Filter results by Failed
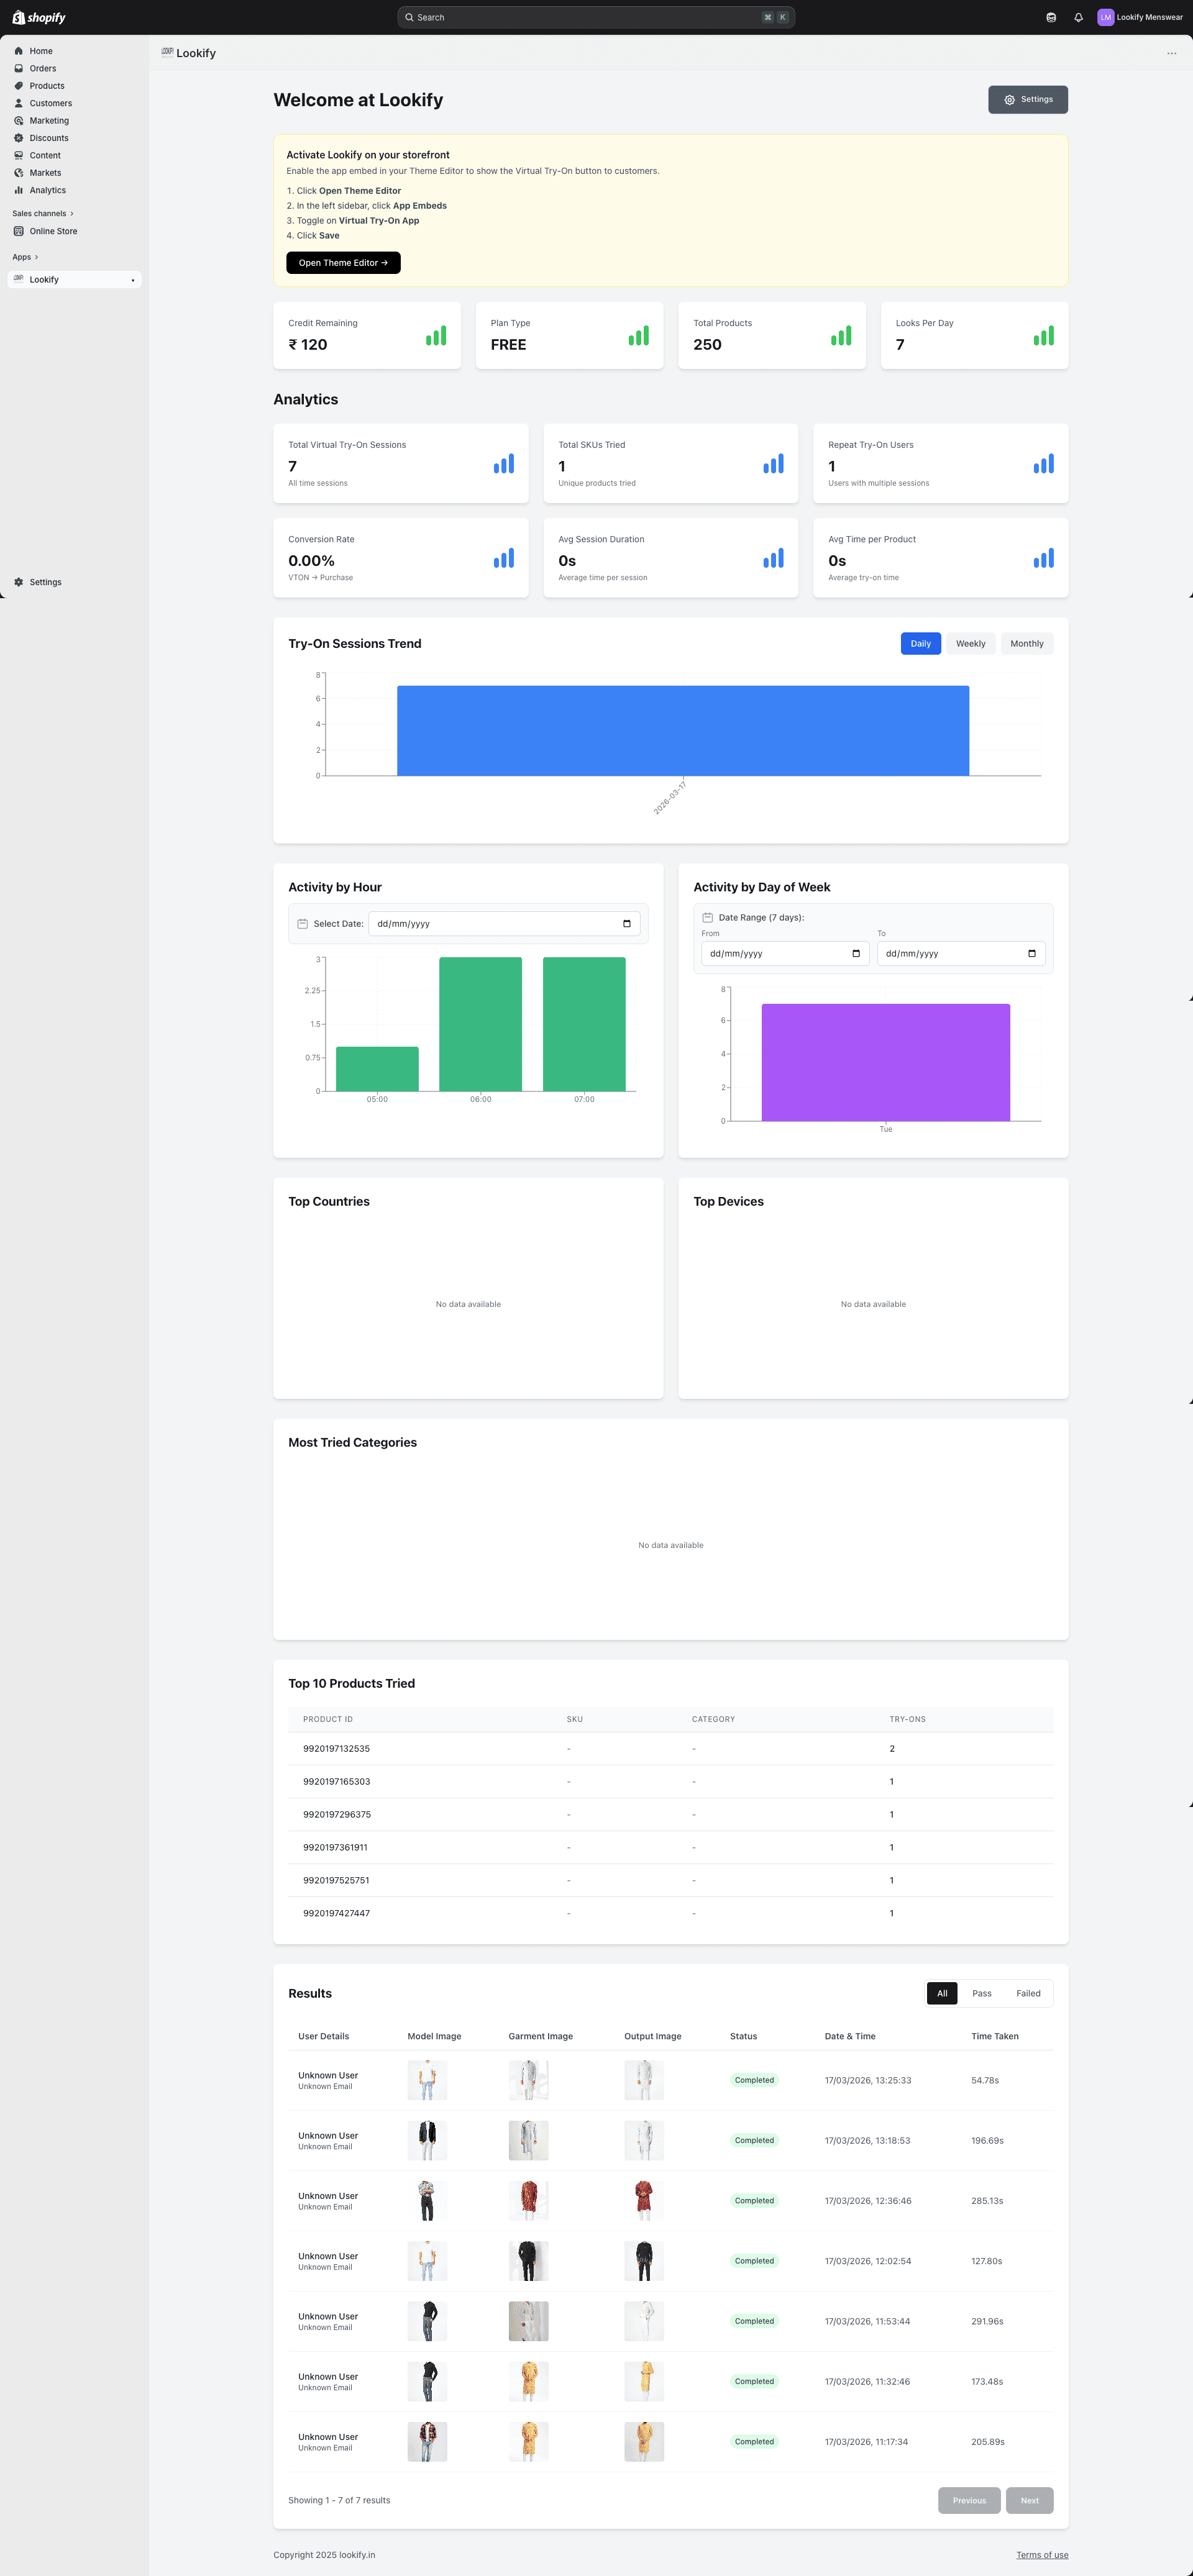1193x2576 pixels. click(x=1028, y=1994)
